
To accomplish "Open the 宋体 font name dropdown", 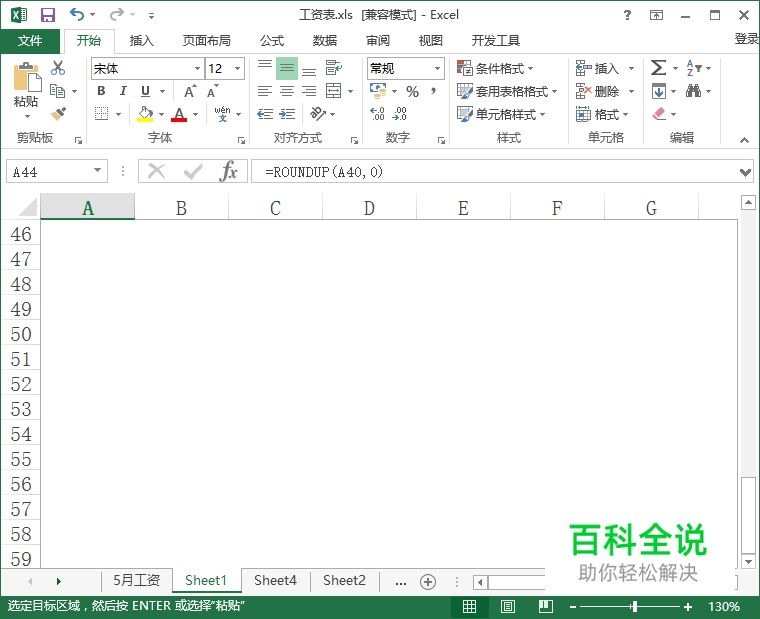I will 197,68.
